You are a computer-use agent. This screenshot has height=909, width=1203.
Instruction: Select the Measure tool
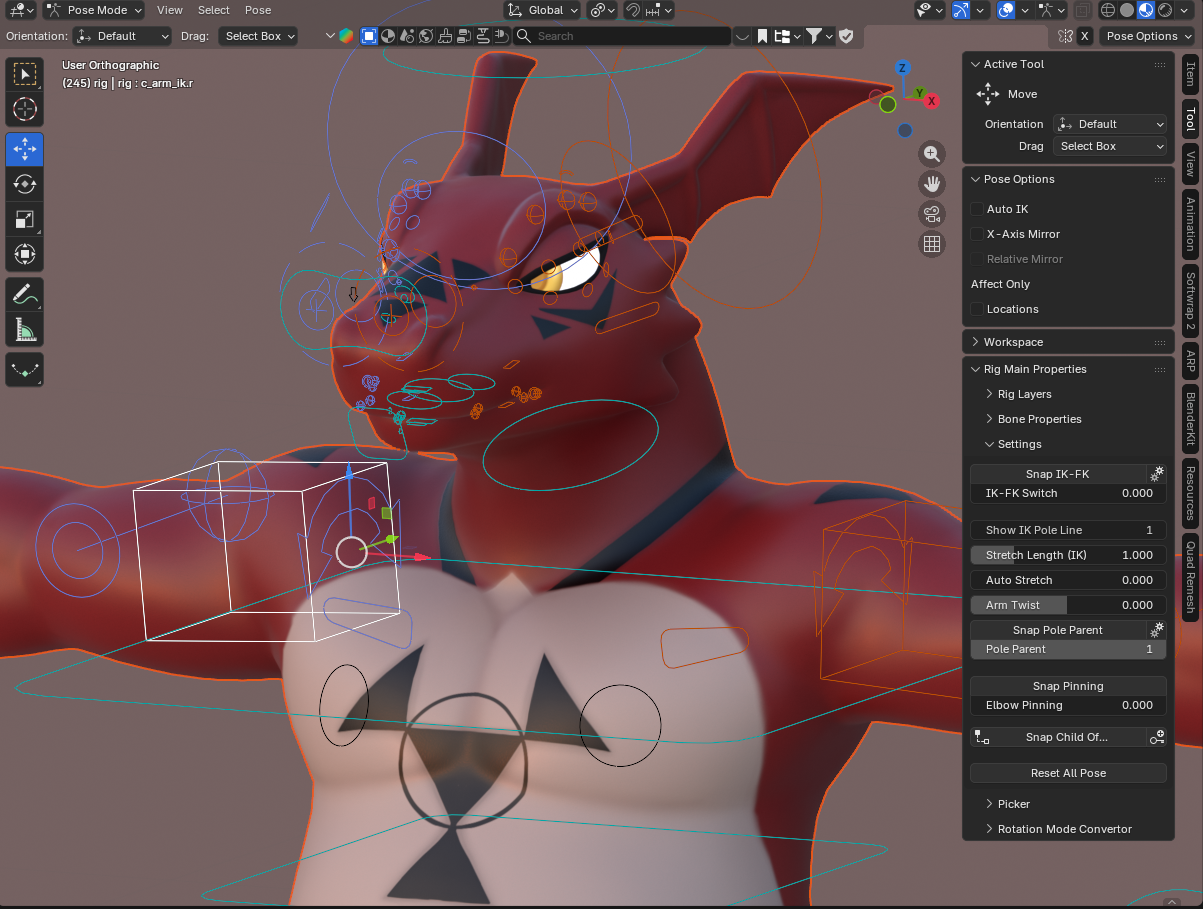tap(25, 329)
